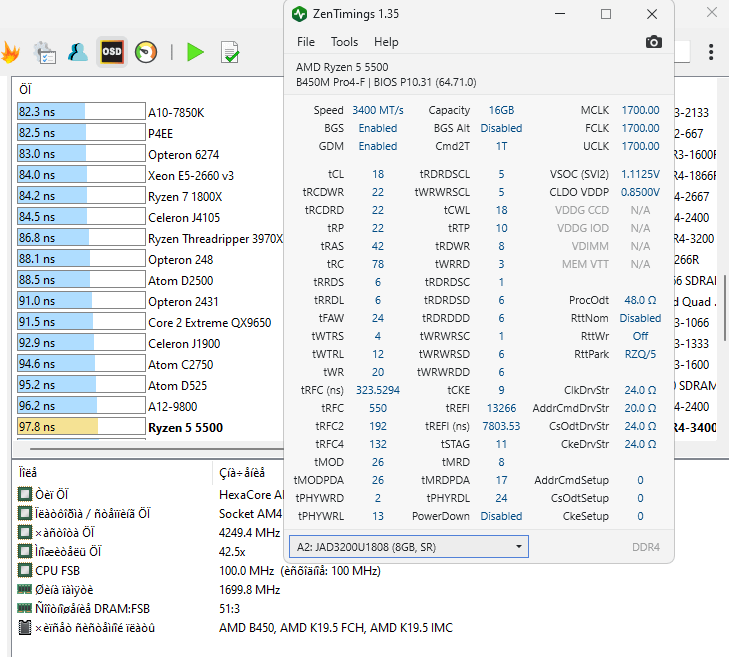The width and height of the screenshot is (729, 657).
Task: Click the CPU icon on HexaCore row
Action: [25, 494]
